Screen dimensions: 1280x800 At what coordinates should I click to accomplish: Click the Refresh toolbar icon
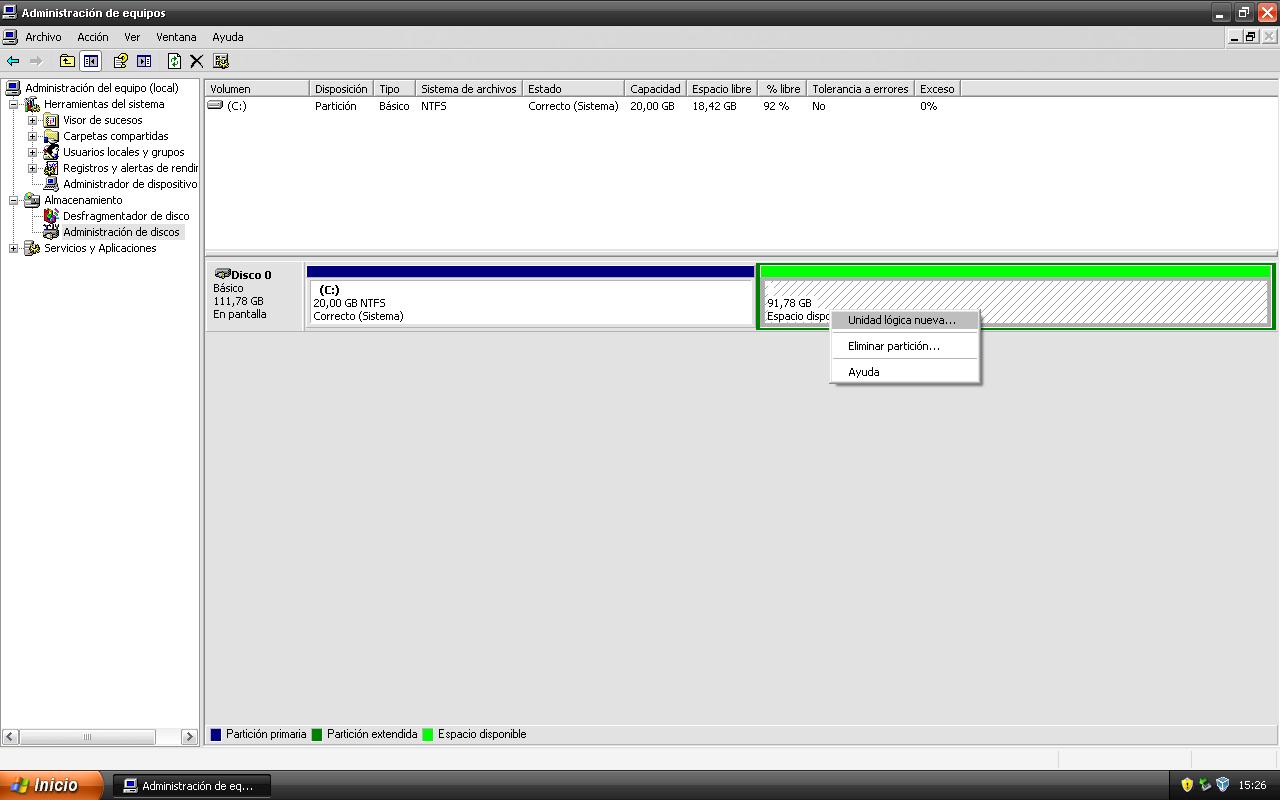tap(174, 61)
